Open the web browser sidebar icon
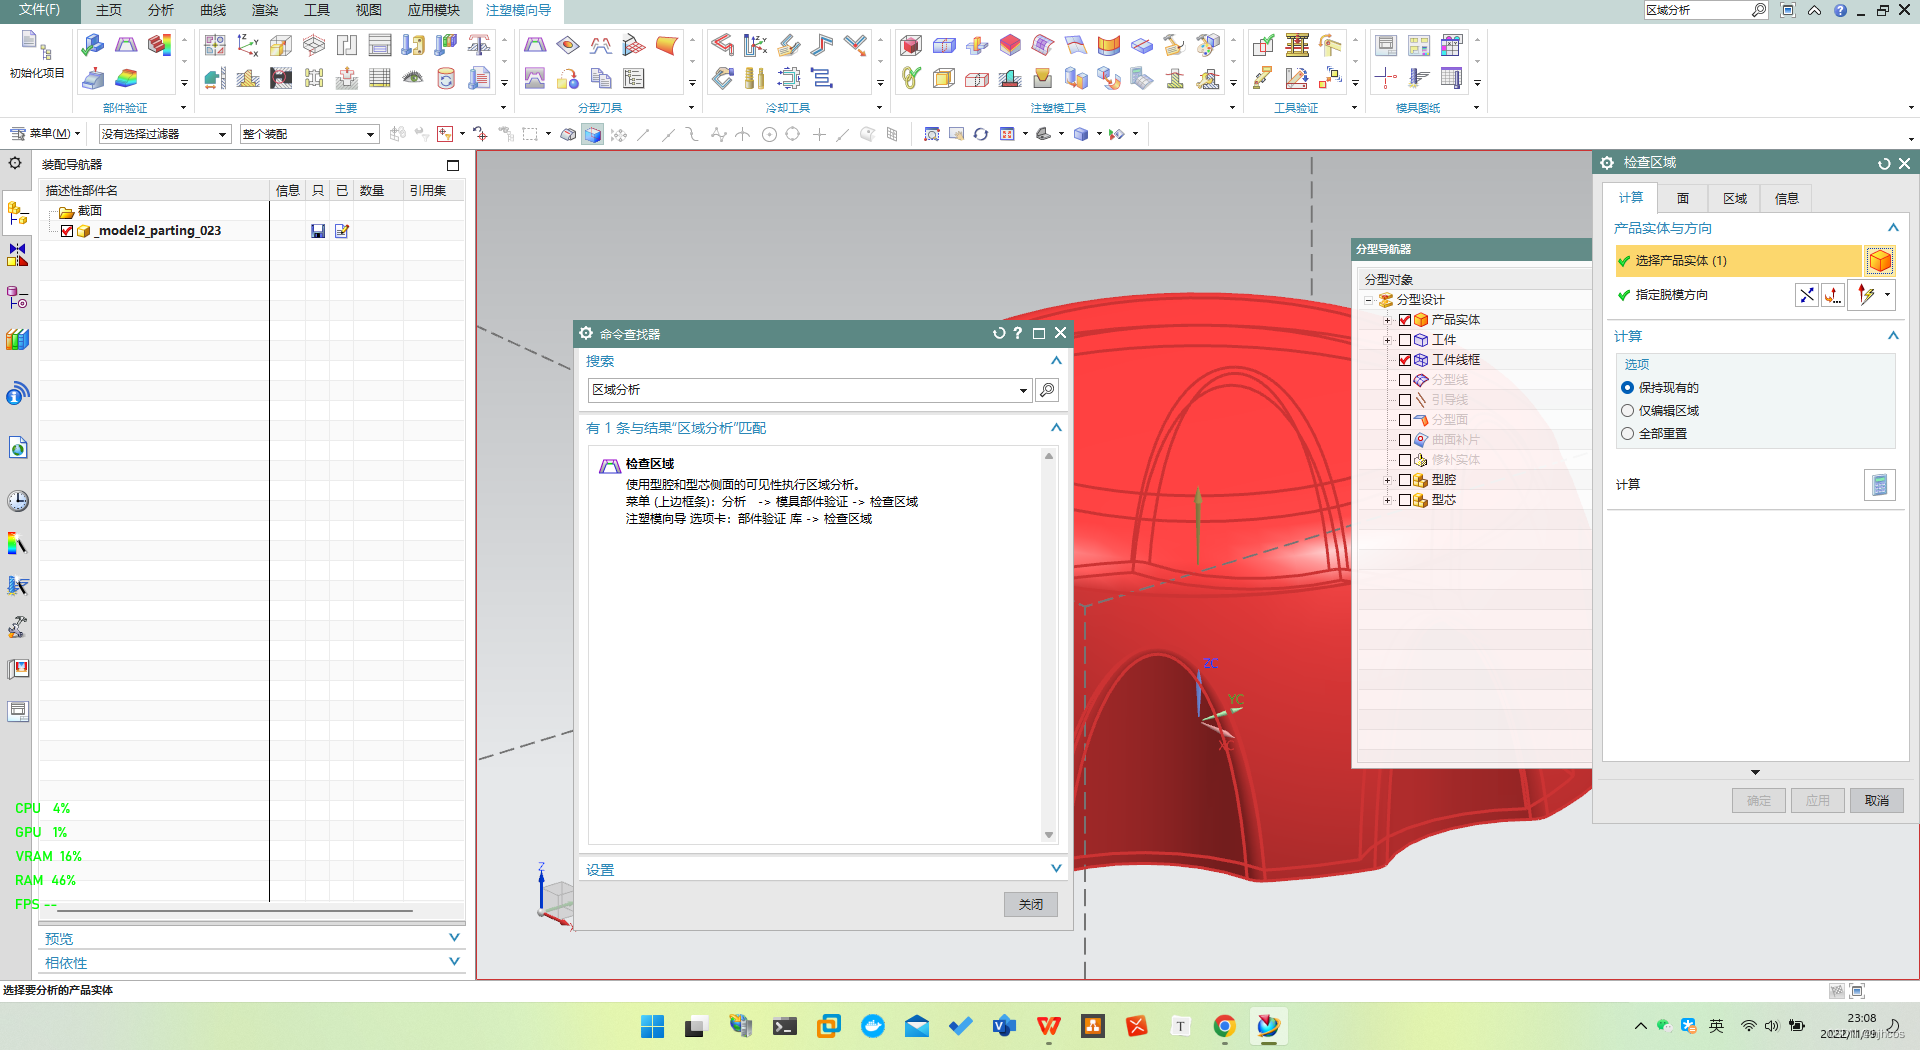Image resolution: width=1920 pixels, height=1050 pixels. [17, 448]
